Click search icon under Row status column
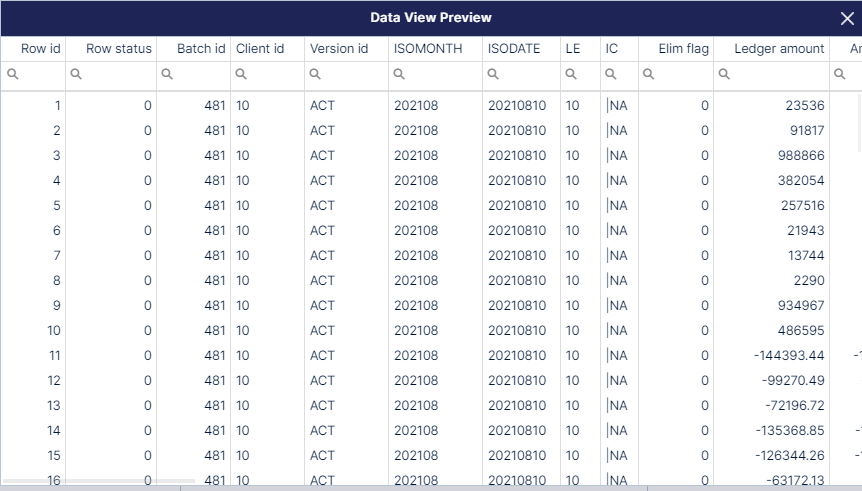 click(76, 74)
